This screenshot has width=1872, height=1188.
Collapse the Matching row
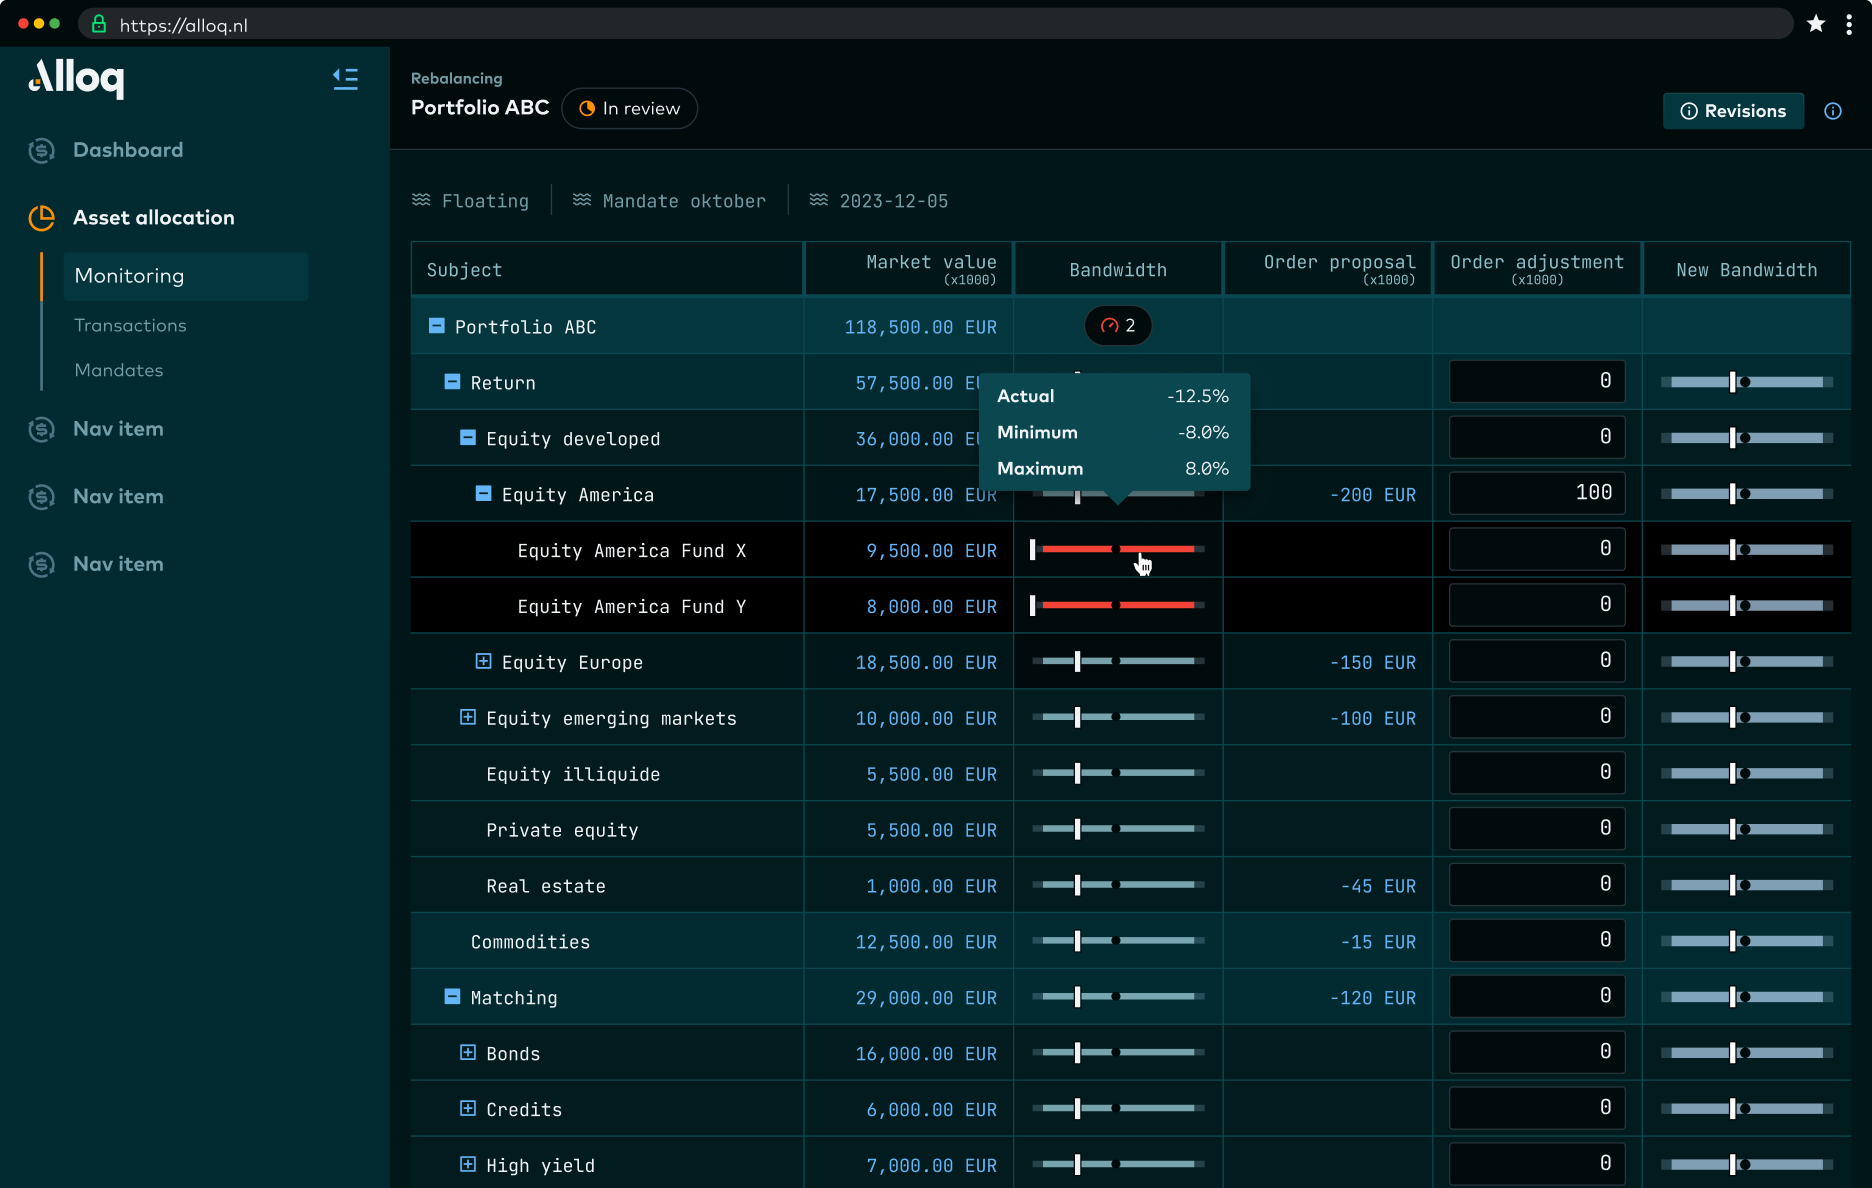[452, 997]
